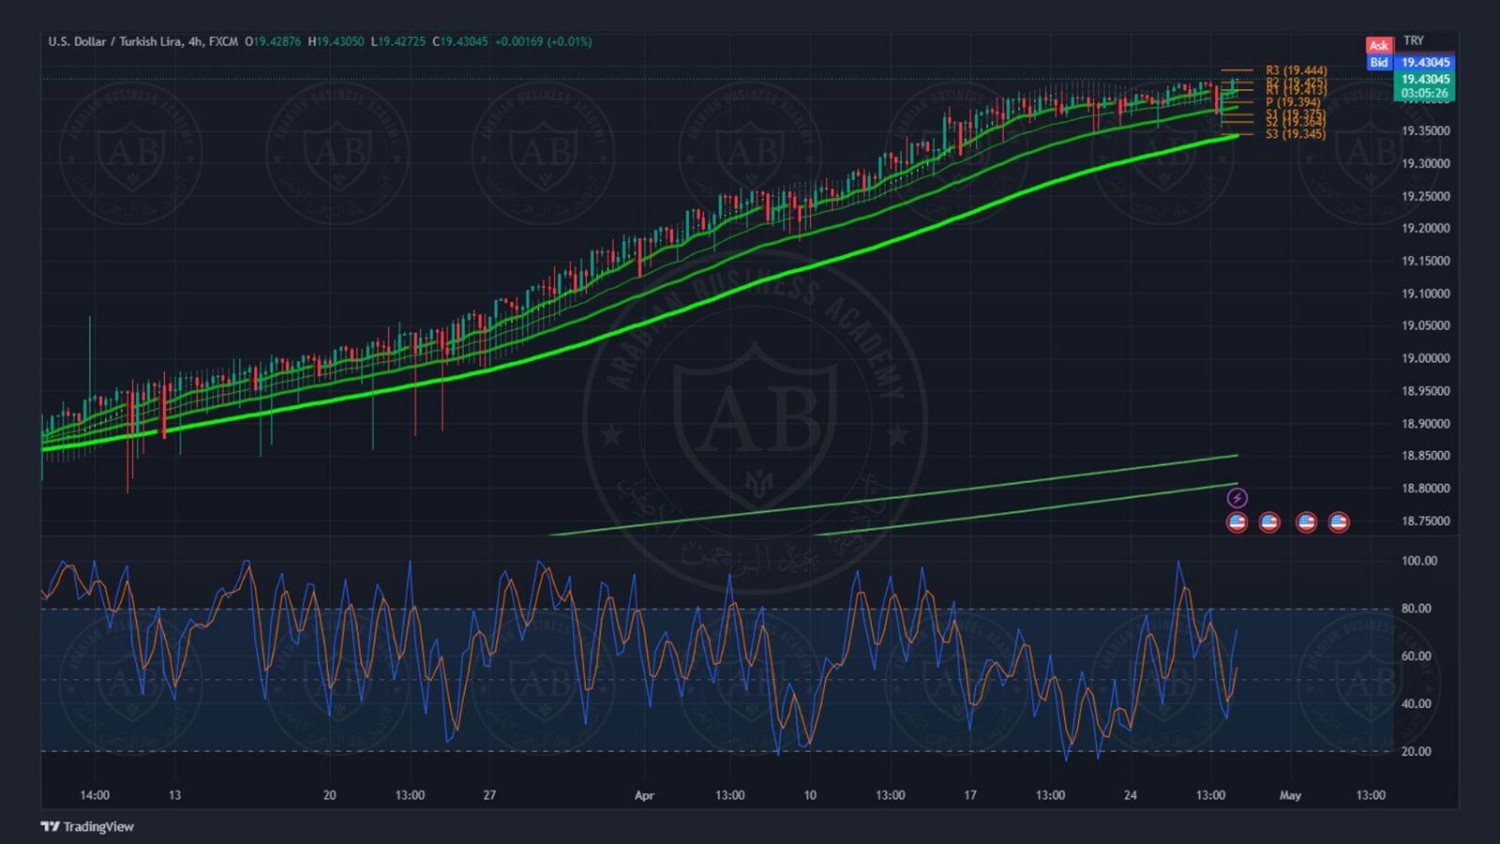Select the P (19.394) pivot label

(x=1293, y=102)
